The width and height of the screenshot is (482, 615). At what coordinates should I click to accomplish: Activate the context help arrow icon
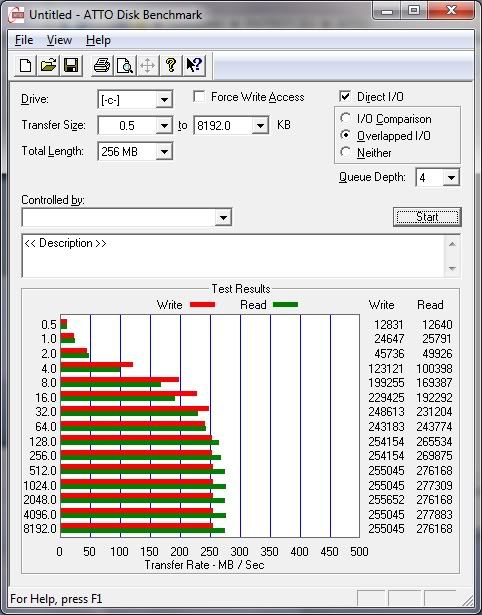(x=194, y=65)
